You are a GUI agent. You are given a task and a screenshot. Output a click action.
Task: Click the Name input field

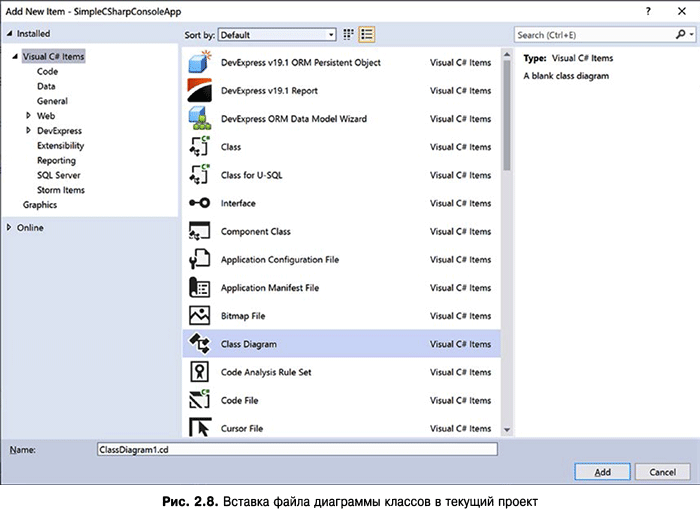click(296, 450)
